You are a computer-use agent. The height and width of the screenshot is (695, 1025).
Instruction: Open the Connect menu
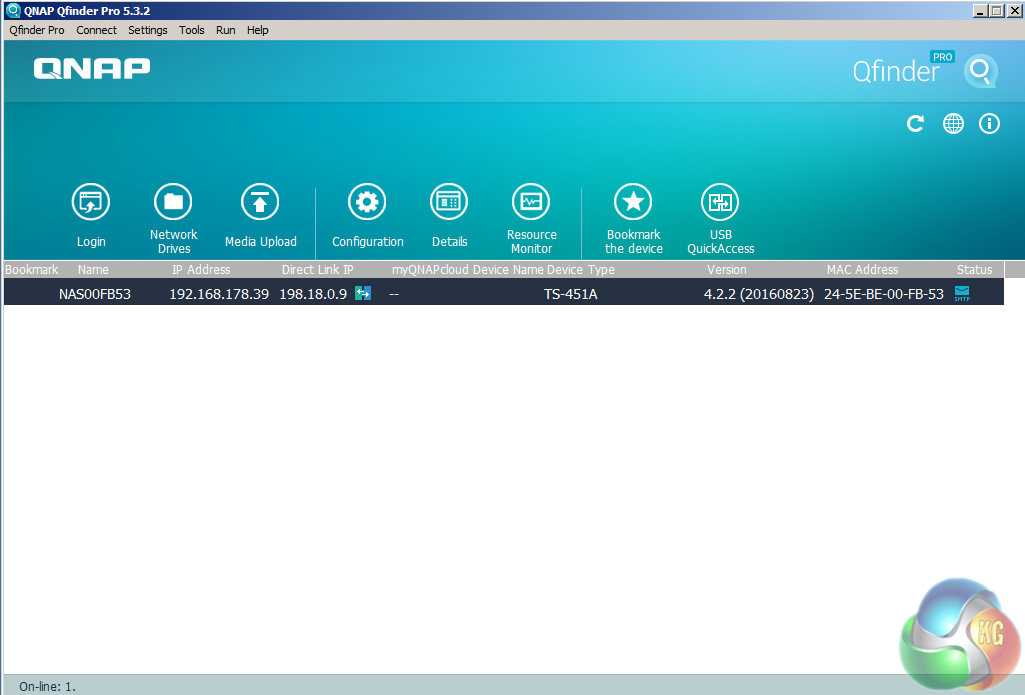click(96, 30)
